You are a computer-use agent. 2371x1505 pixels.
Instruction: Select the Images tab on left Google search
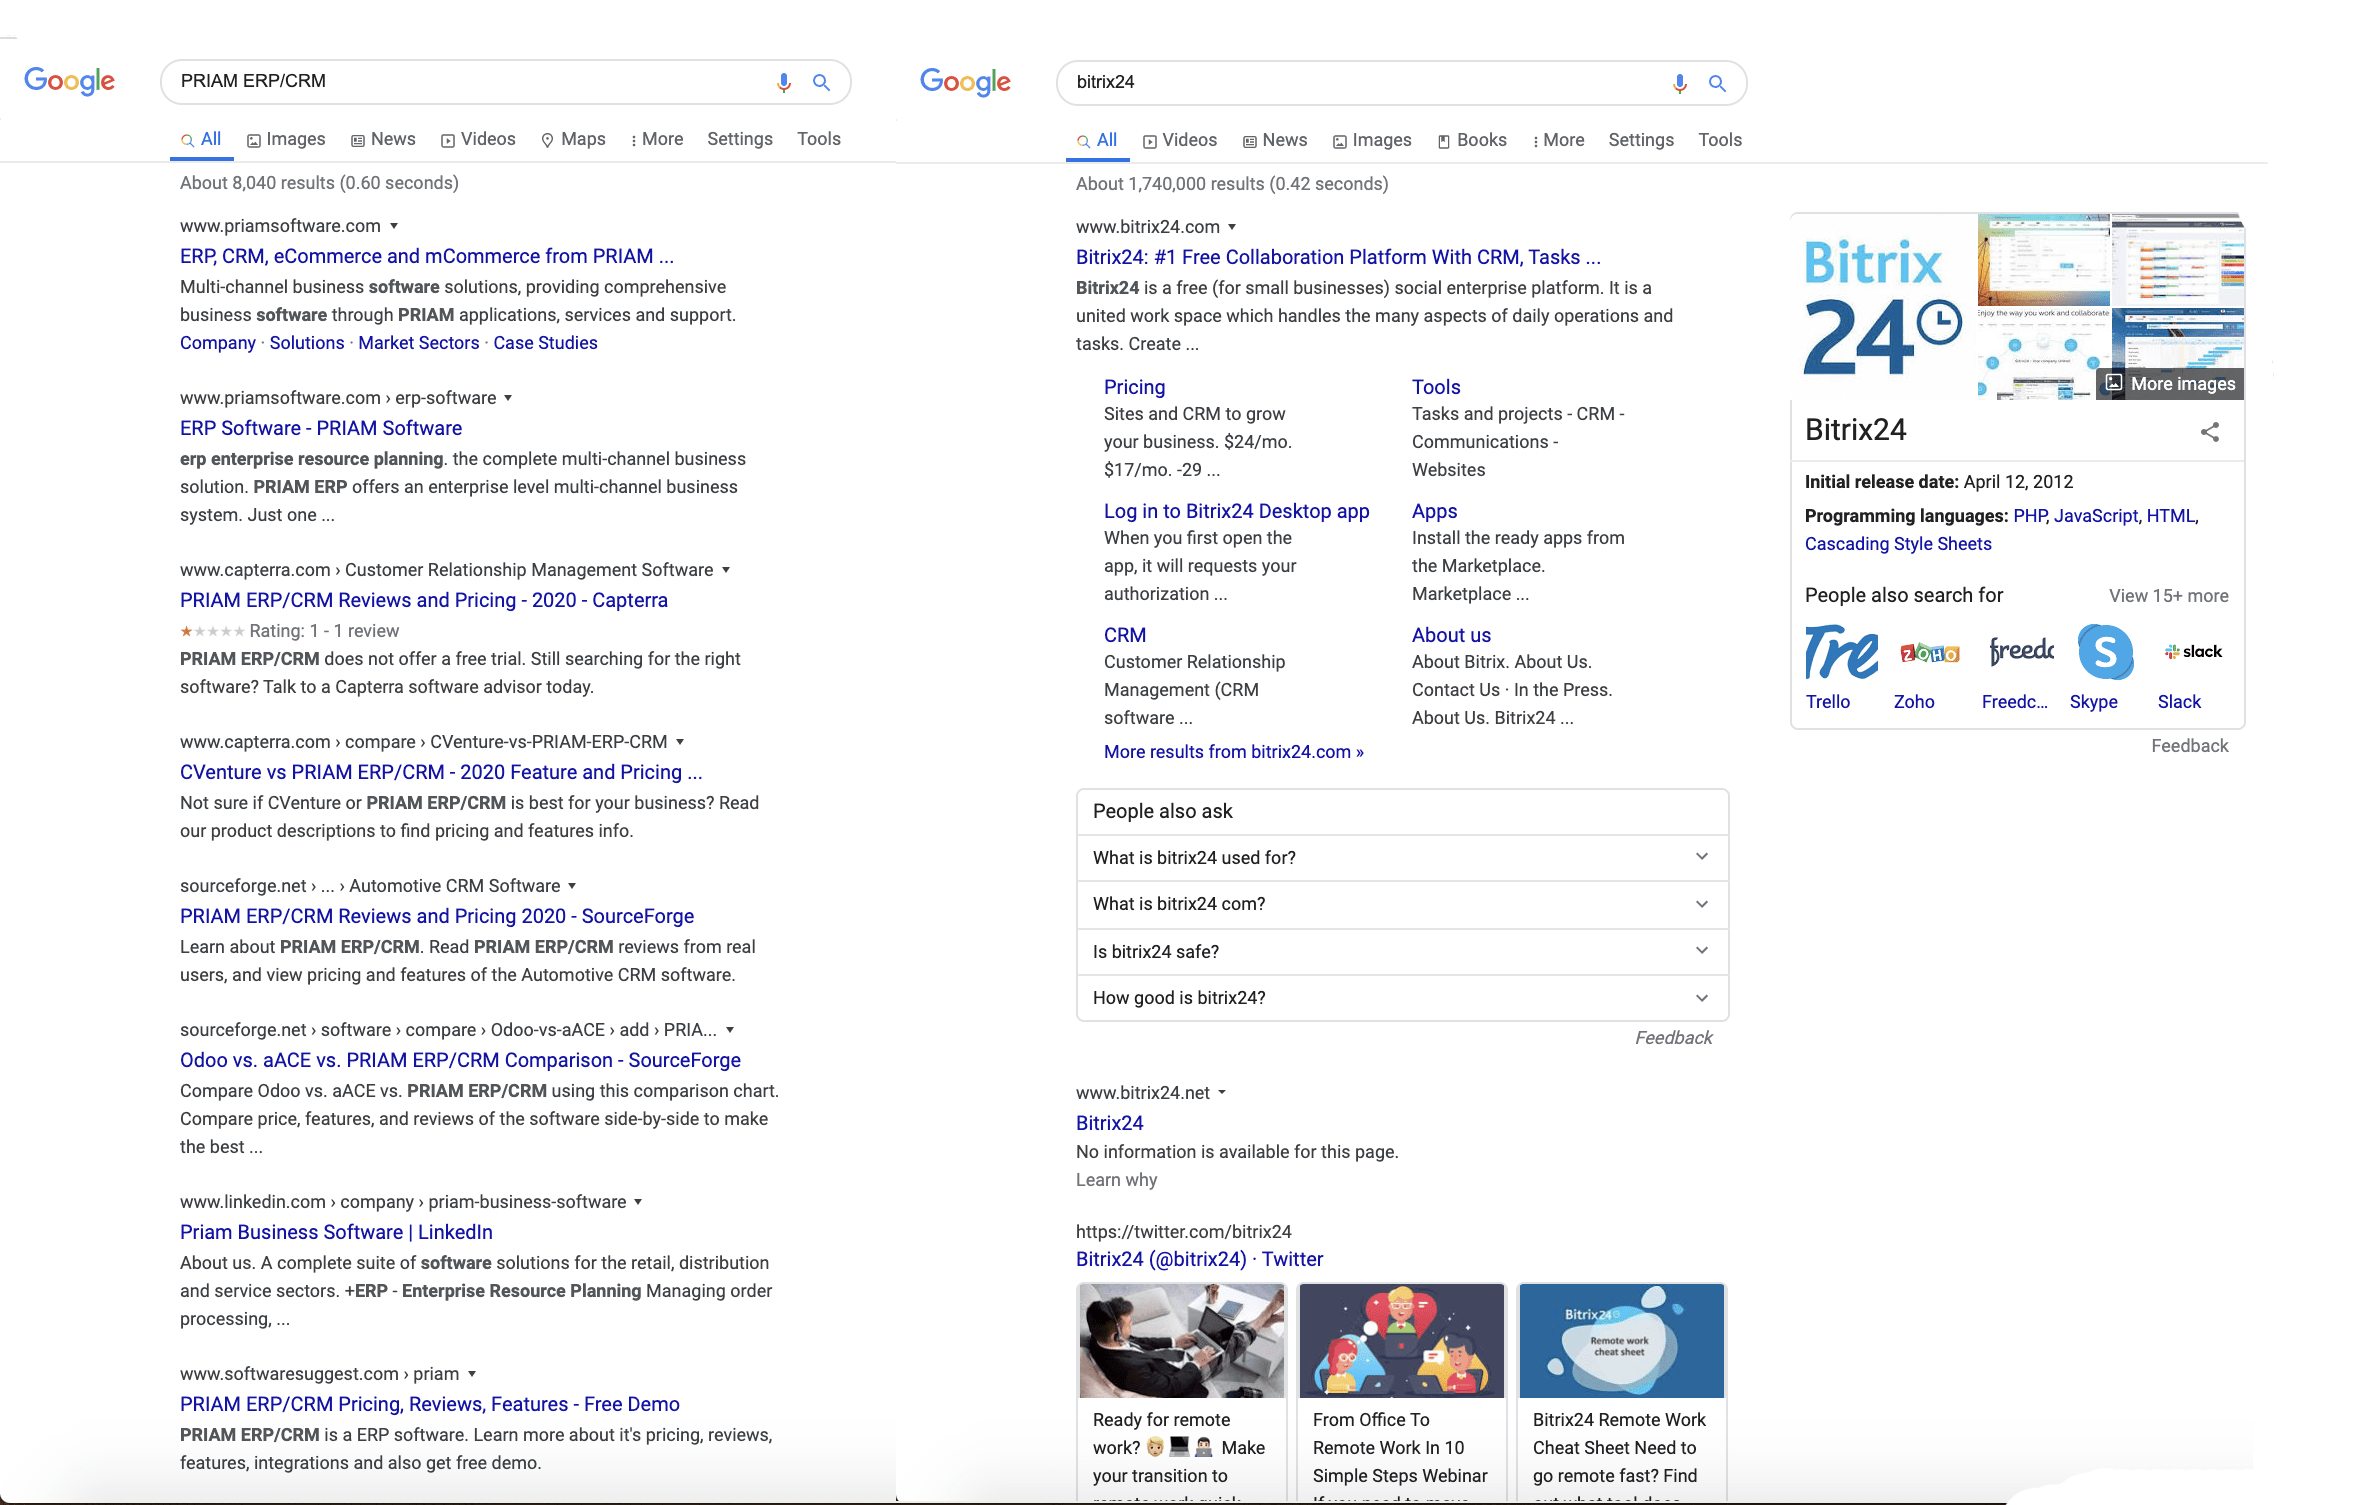(x=285, y=138)
